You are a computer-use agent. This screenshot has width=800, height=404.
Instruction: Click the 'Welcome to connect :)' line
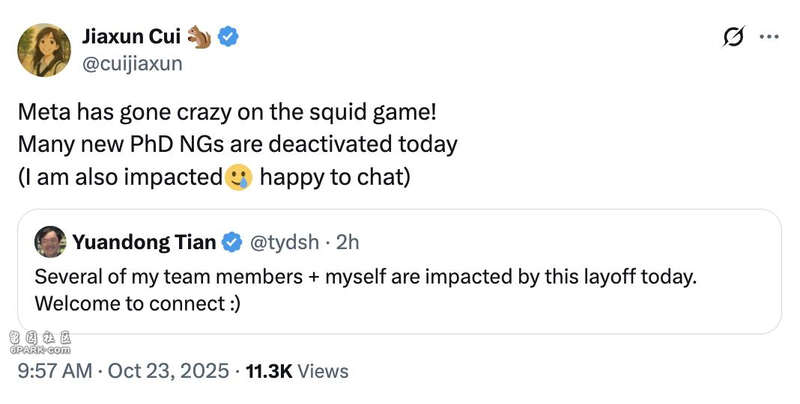[x=136, y=303]
